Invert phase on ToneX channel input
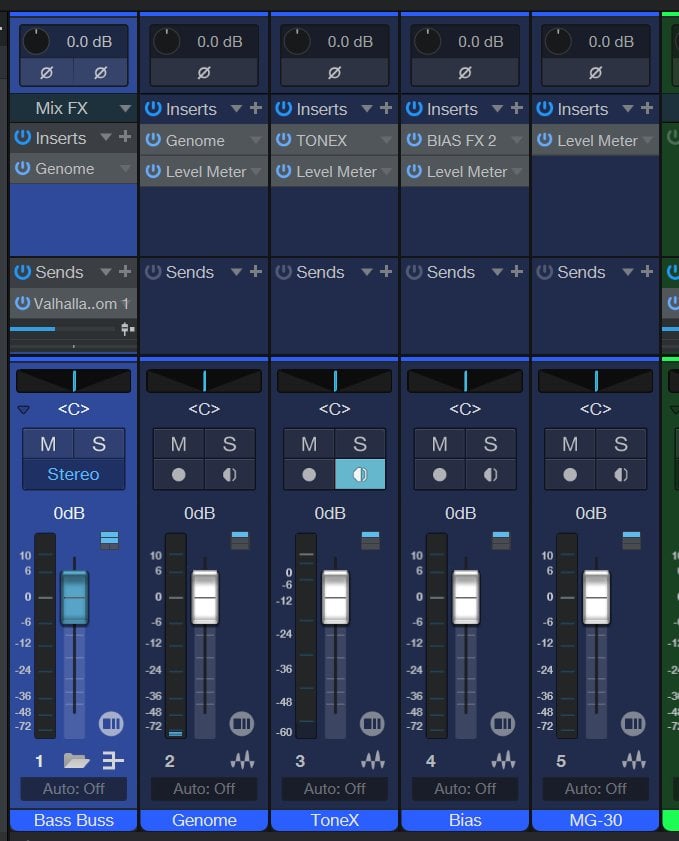The height and width of the screenshot is (841, 679). tap(334, 72)
